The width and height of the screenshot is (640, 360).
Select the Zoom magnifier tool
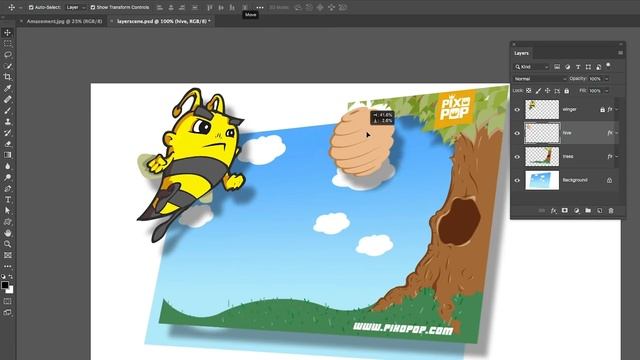[x=7, y=244]
